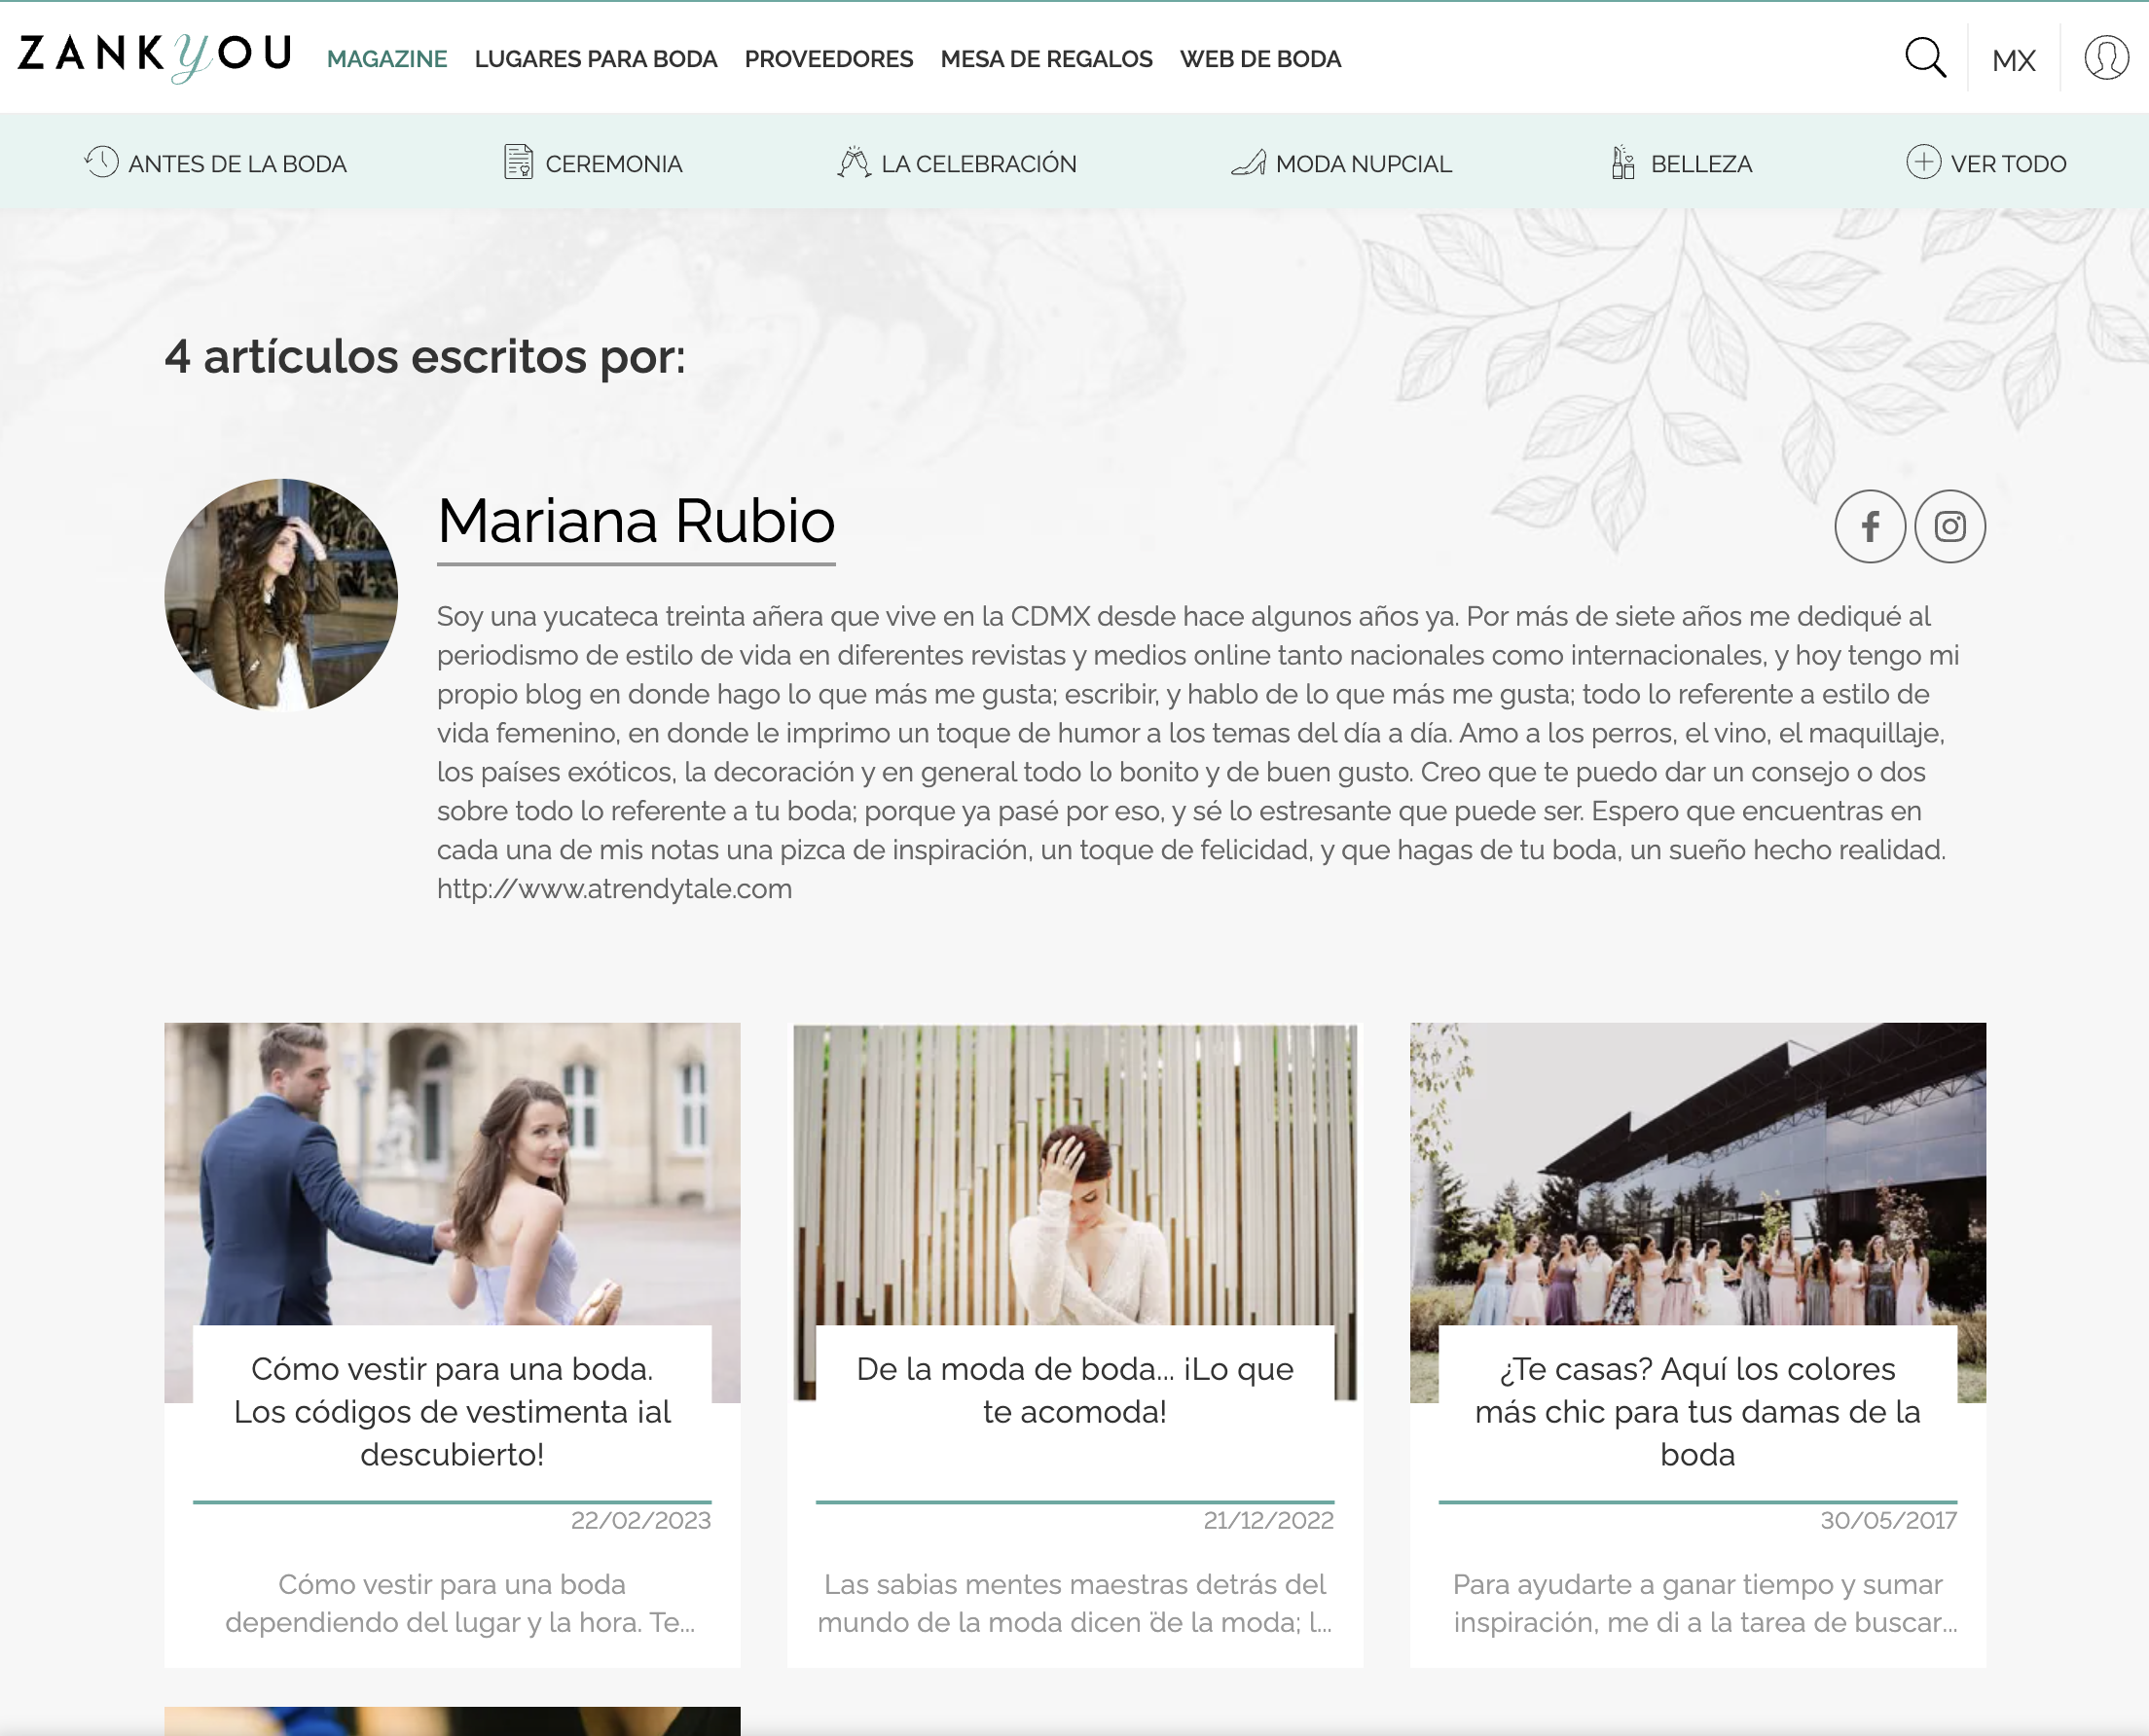This screenshot has width=2149, height=1736.
Task: Open the Proveedores menu item
Action: (x=828, y=59)
